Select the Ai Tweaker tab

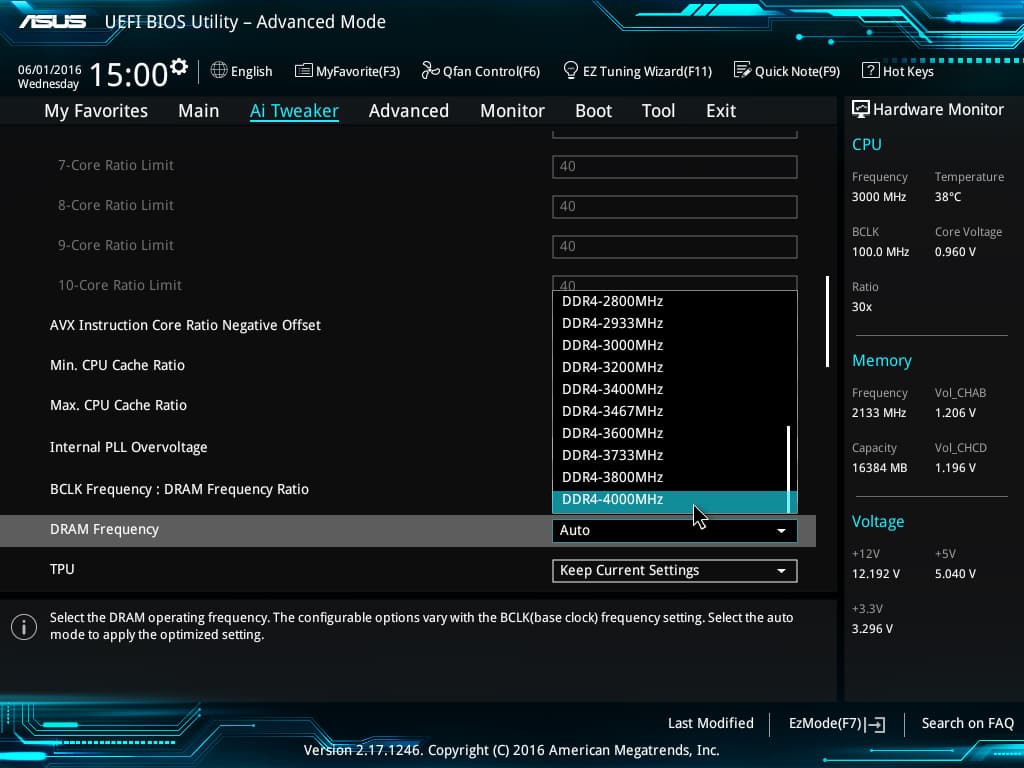294,111
